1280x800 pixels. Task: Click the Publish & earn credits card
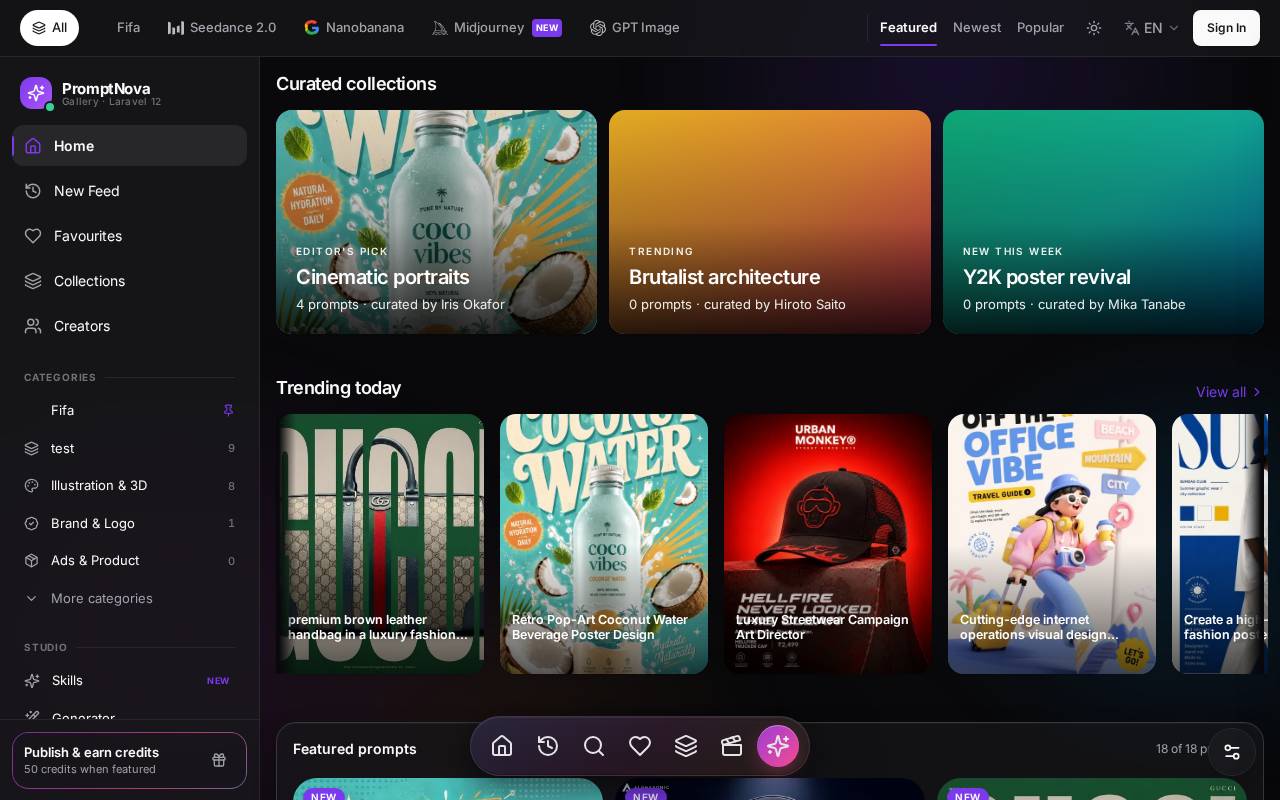pos(130,760)
